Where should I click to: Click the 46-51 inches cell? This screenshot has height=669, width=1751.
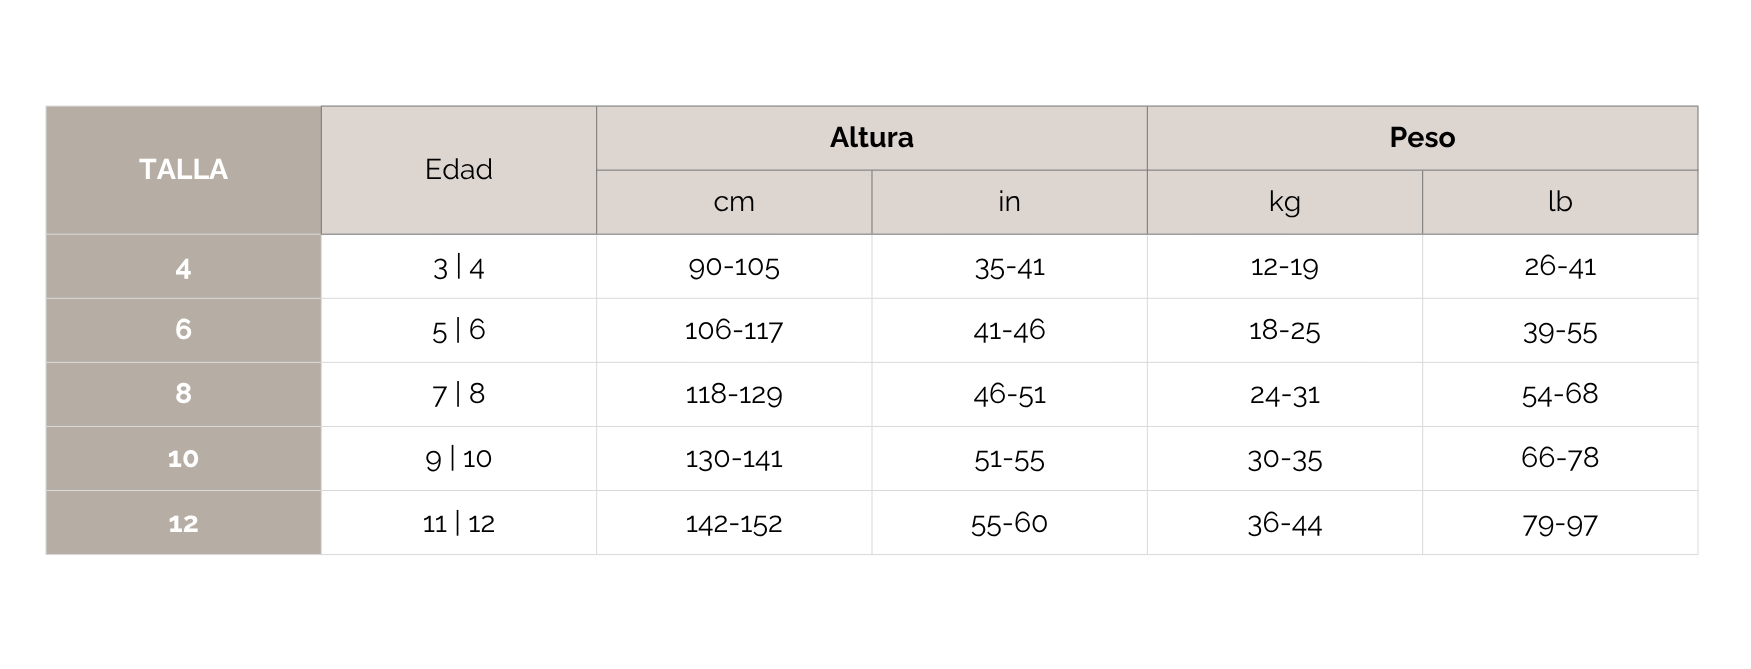coord(1009,394)
